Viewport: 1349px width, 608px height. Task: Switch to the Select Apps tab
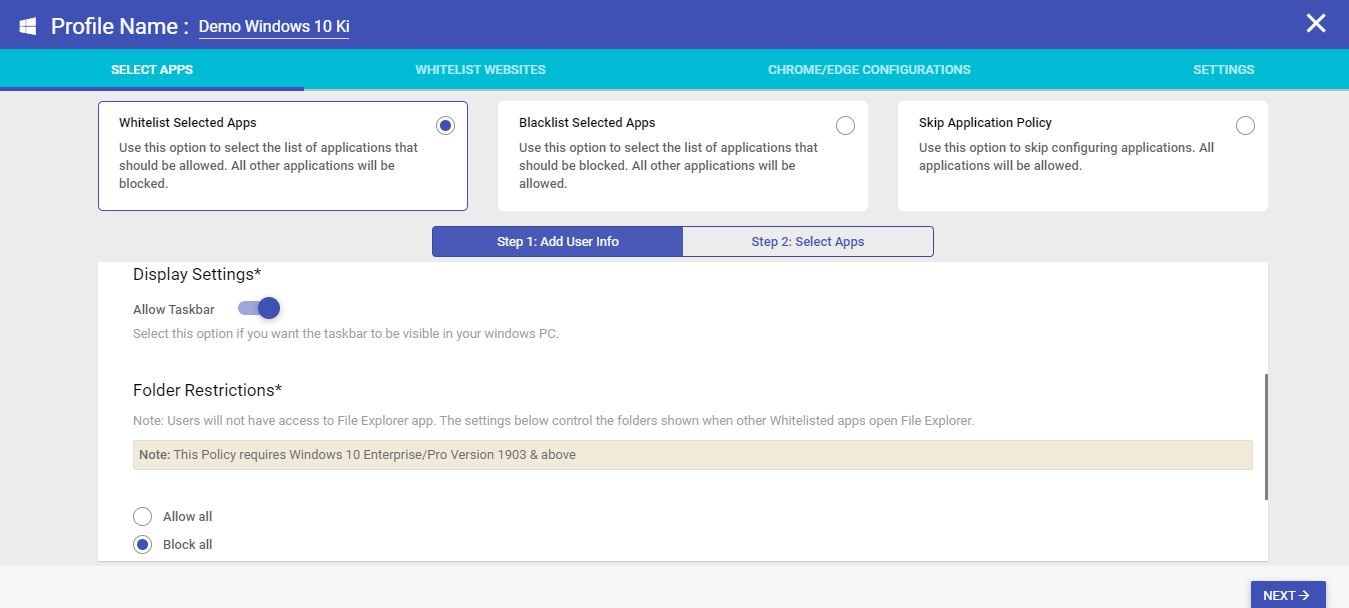(152, 70)
